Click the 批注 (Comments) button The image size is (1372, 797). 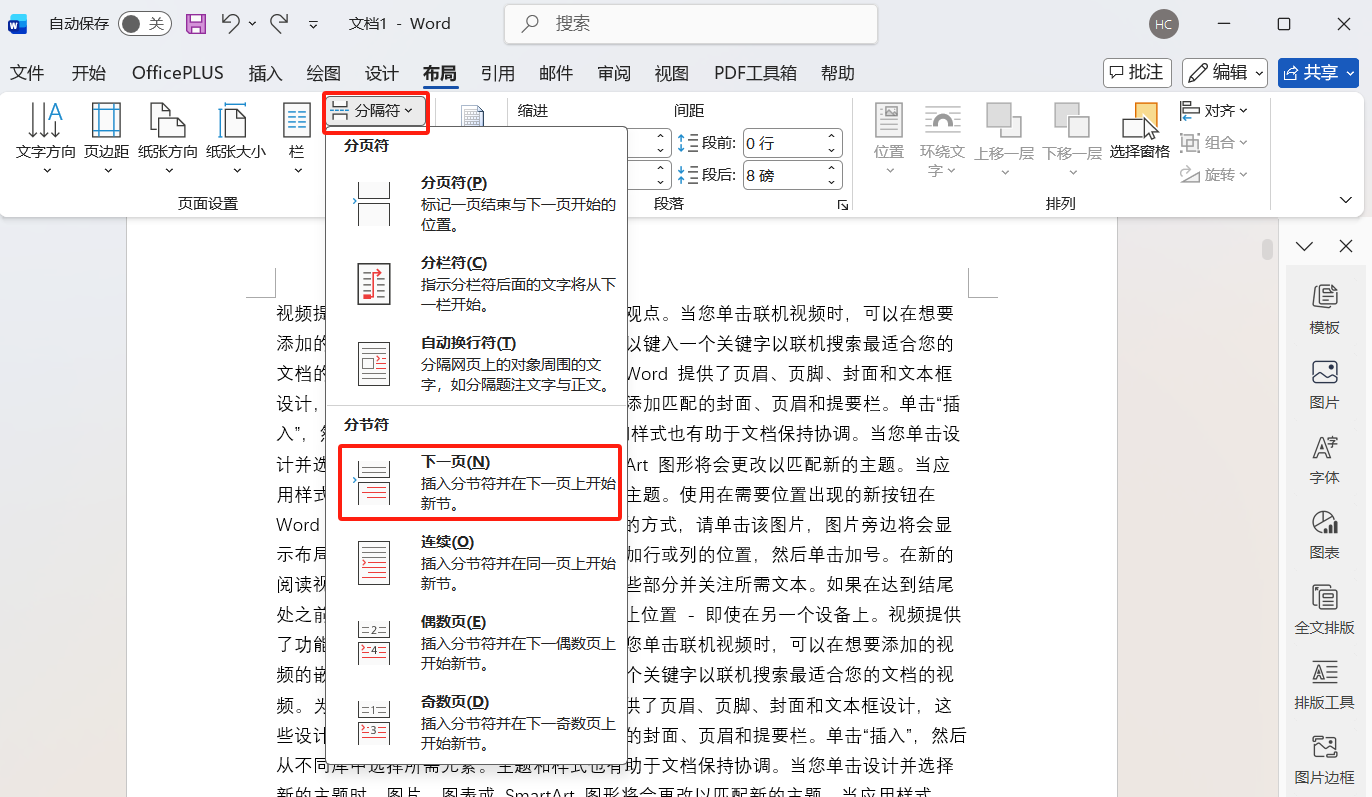pos(1136,72)
